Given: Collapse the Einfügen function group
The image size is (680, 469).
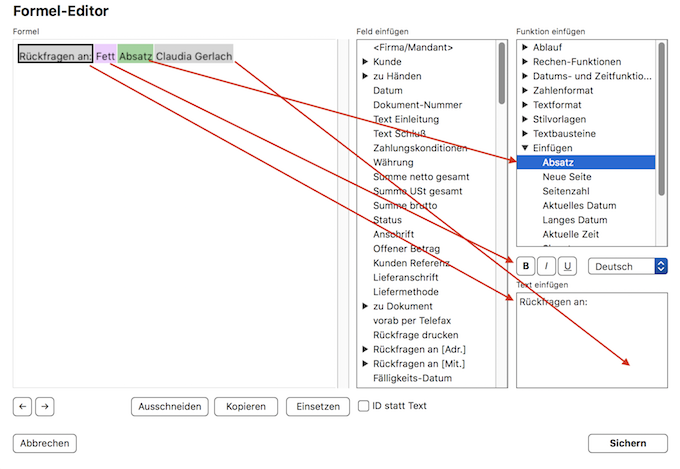Looking at the screenshot, I should point(525,148).
